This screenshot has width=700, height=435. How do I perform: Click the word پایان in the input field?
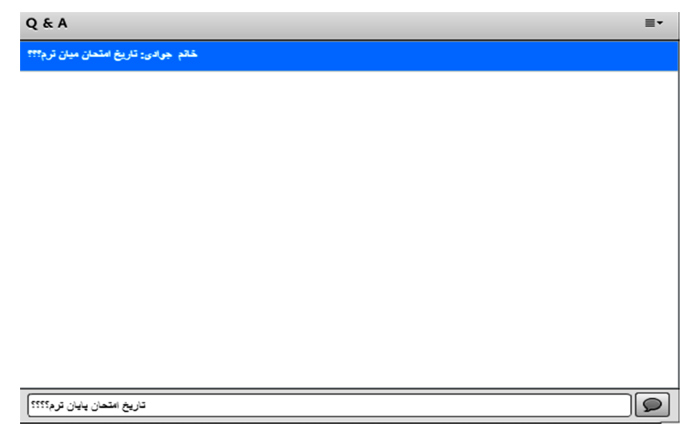(x=78, y=406)
